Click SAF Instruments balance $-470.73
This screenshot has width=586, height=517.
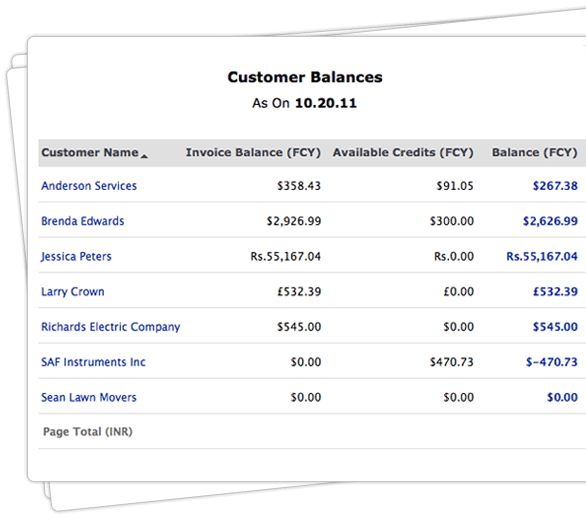pos(552,362)
